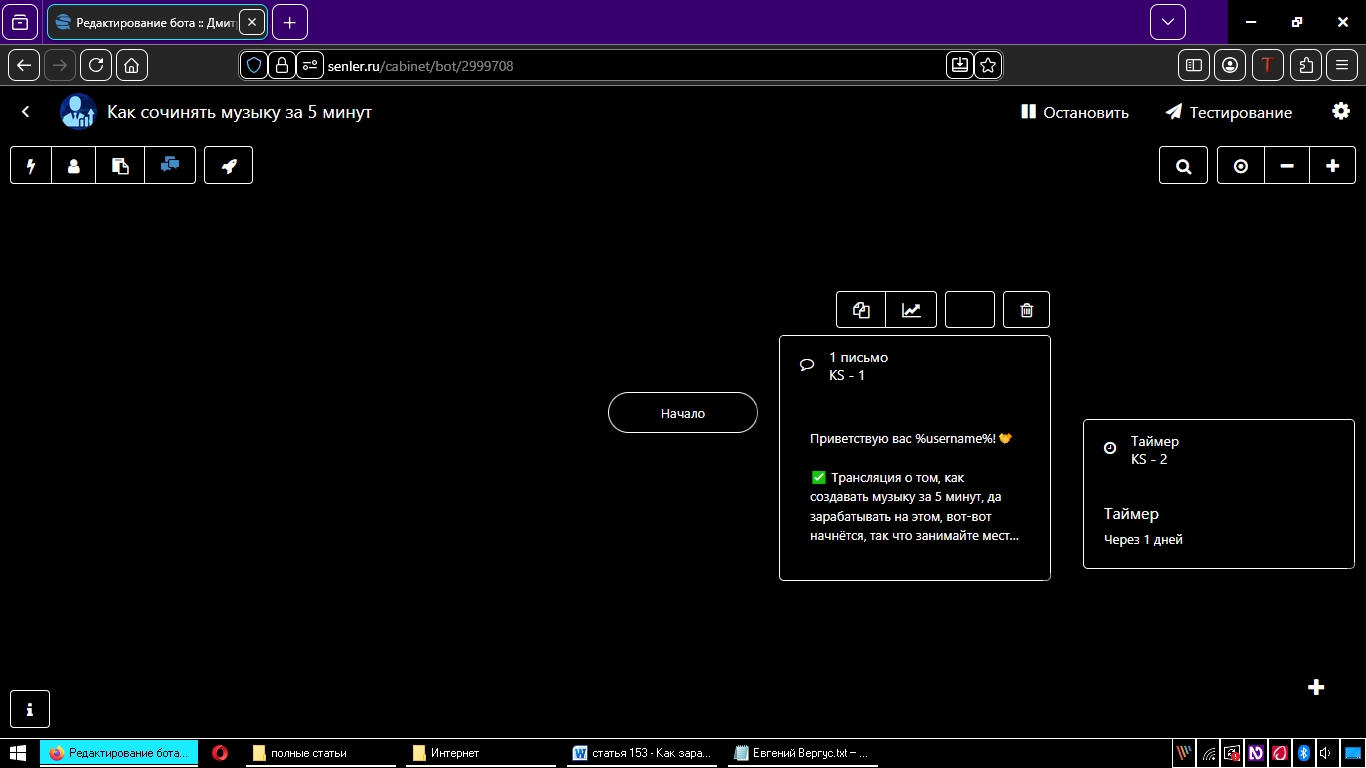Go back using the left chevron
This screenshot has width=1366, height=768.
(26, 112)
